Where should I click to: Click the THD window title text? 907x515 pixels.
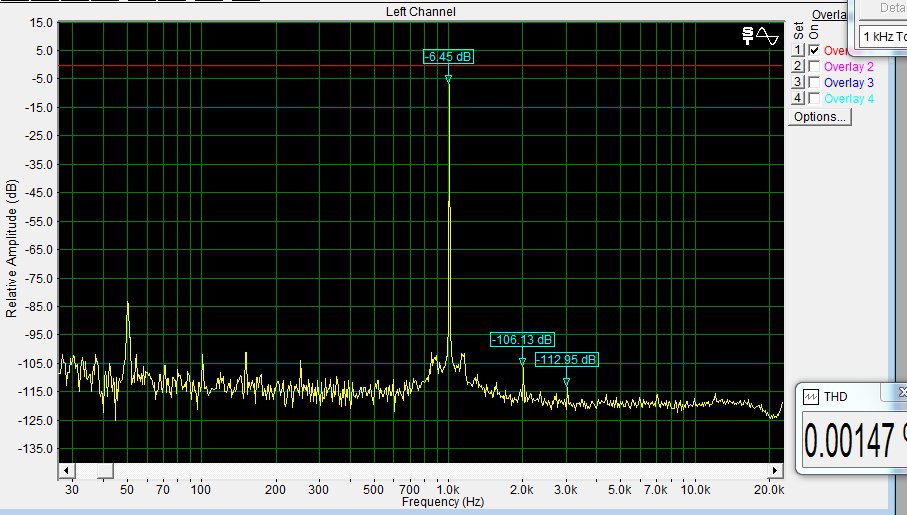click(x=835, y=397)
